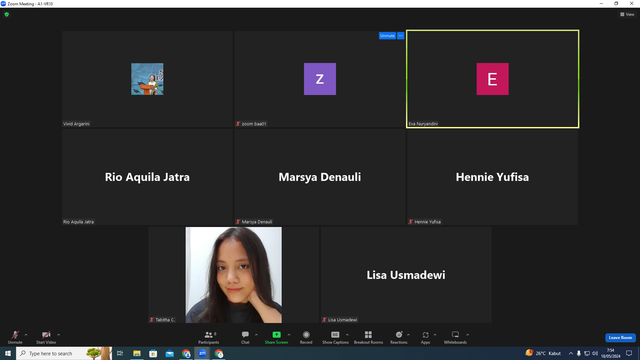This screenshot has width=640, height=360.
Task: Open Zoom Apps
Action: point(425,338)
